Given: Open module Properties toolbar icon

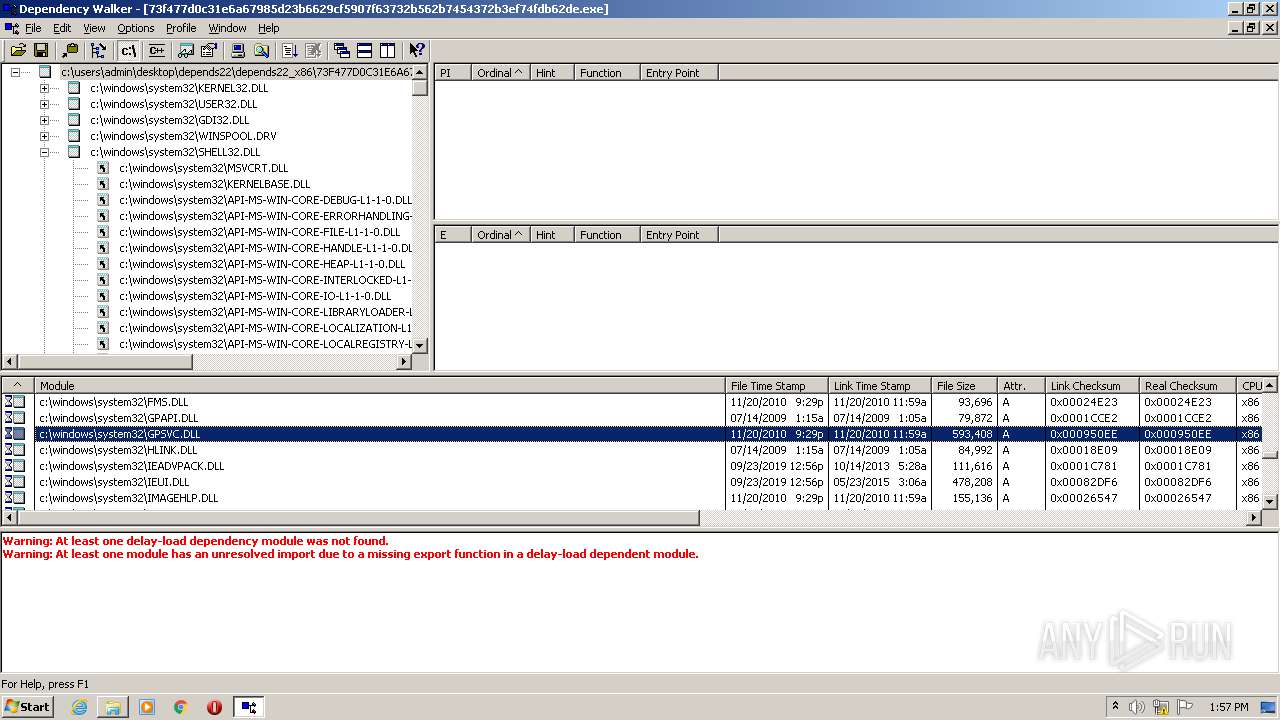Looking at the screenshot, I should [209, 50].
